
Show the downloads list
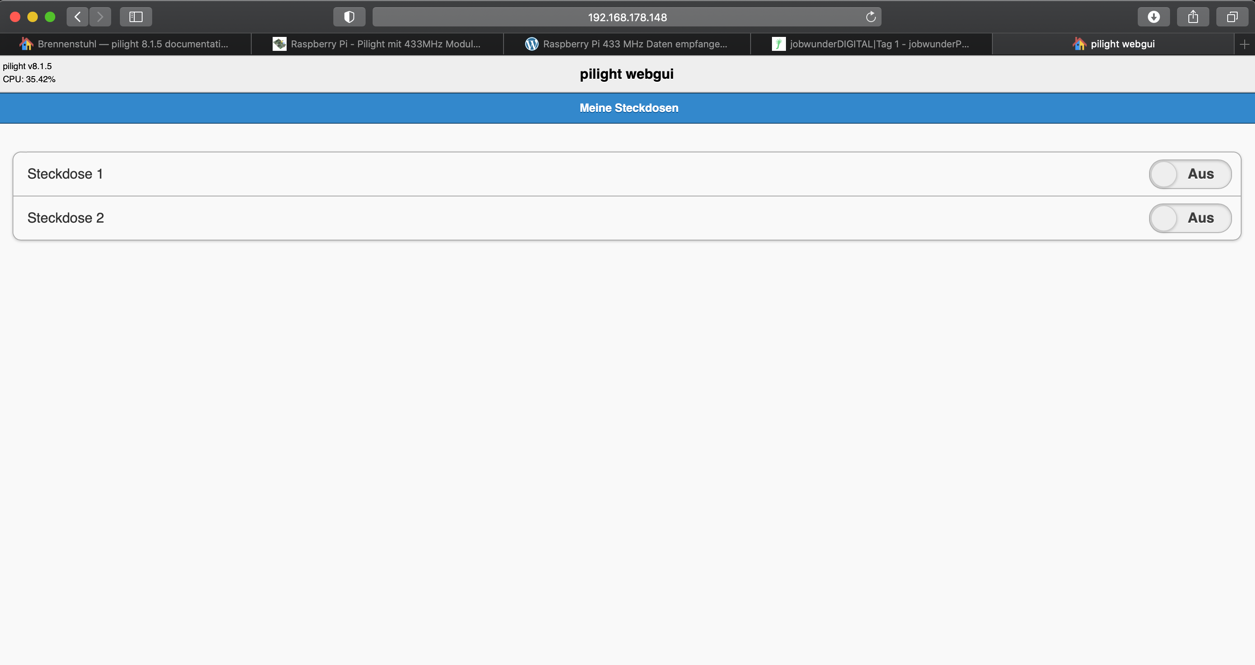point(1153,17)
